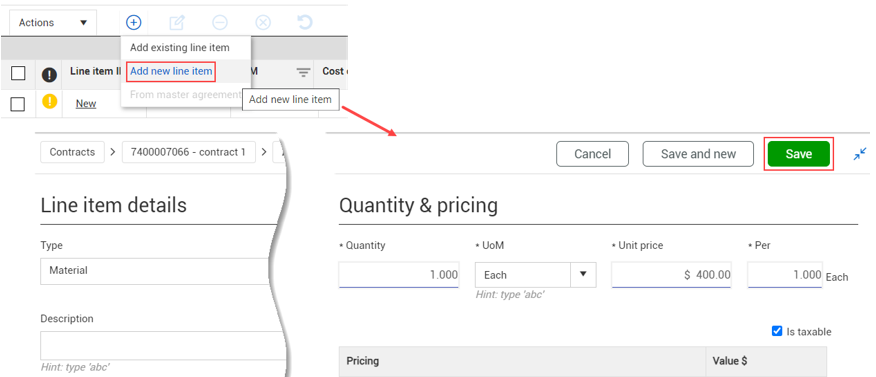Viewport: 876px width, 377px height.
Task: Open 7400007066 - contract 1 breadcrumb
Action: tap(188, 152)
